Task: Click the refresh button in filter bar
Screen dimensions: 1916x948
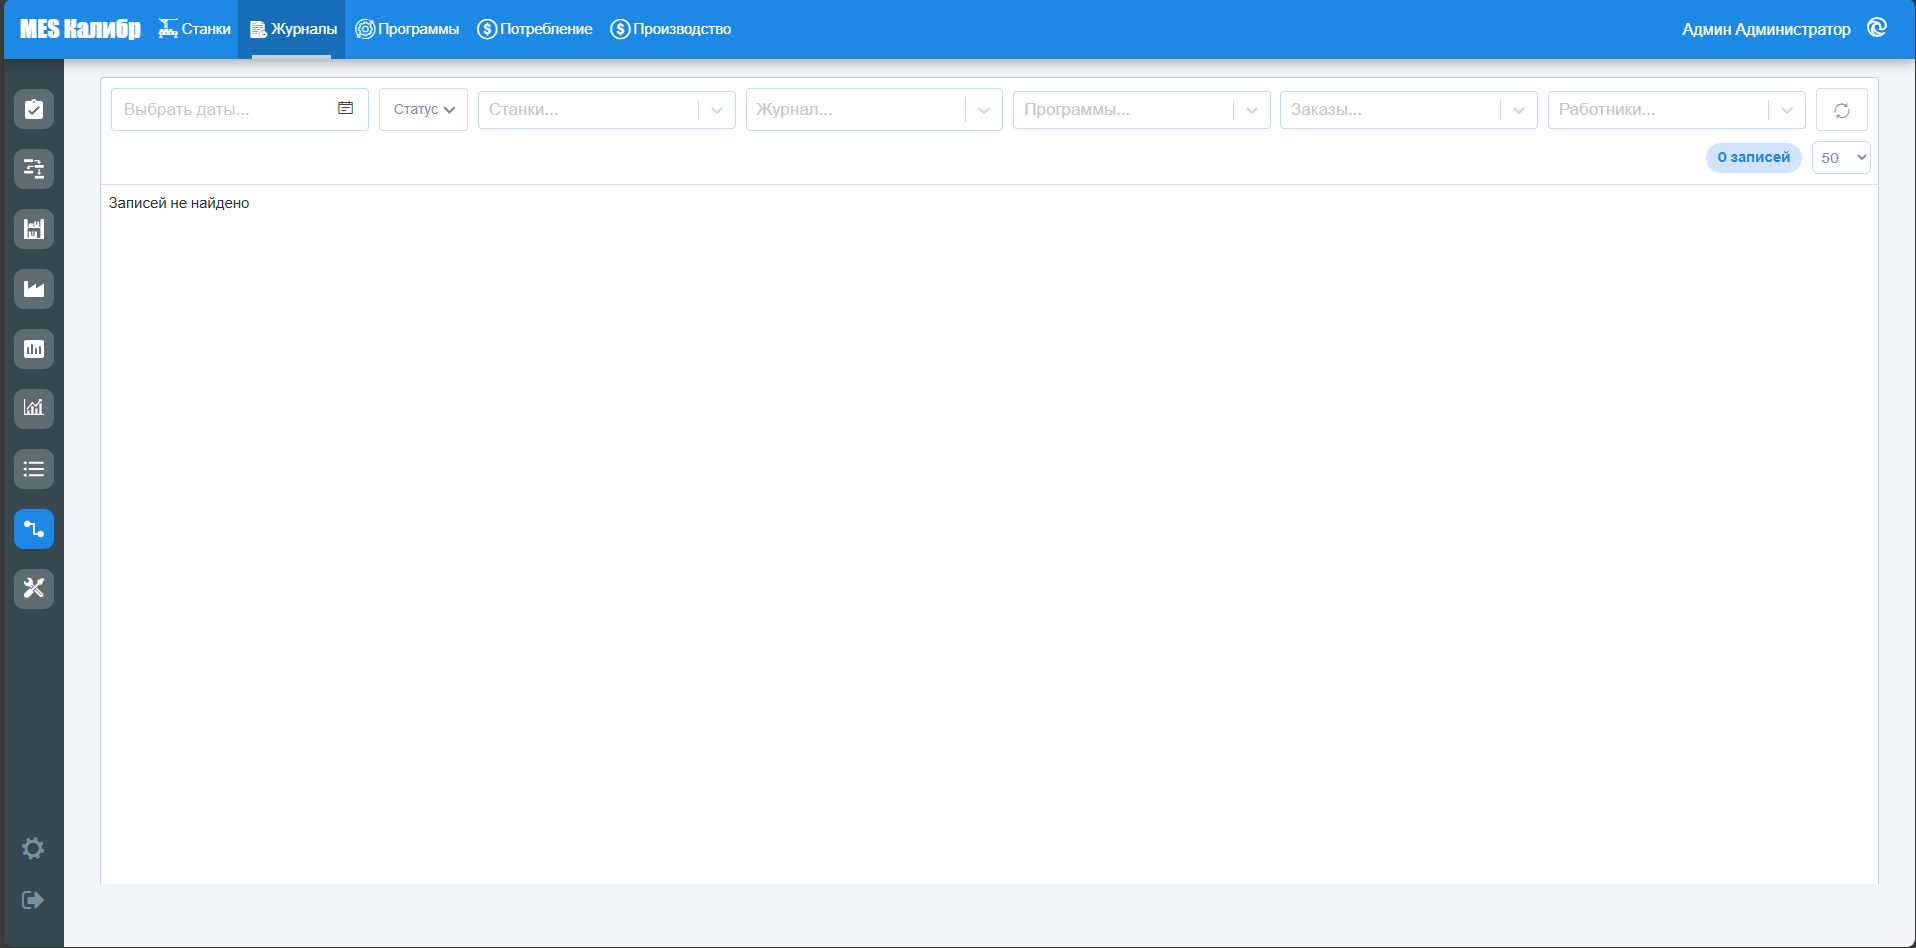Action: coord(1841,110)
